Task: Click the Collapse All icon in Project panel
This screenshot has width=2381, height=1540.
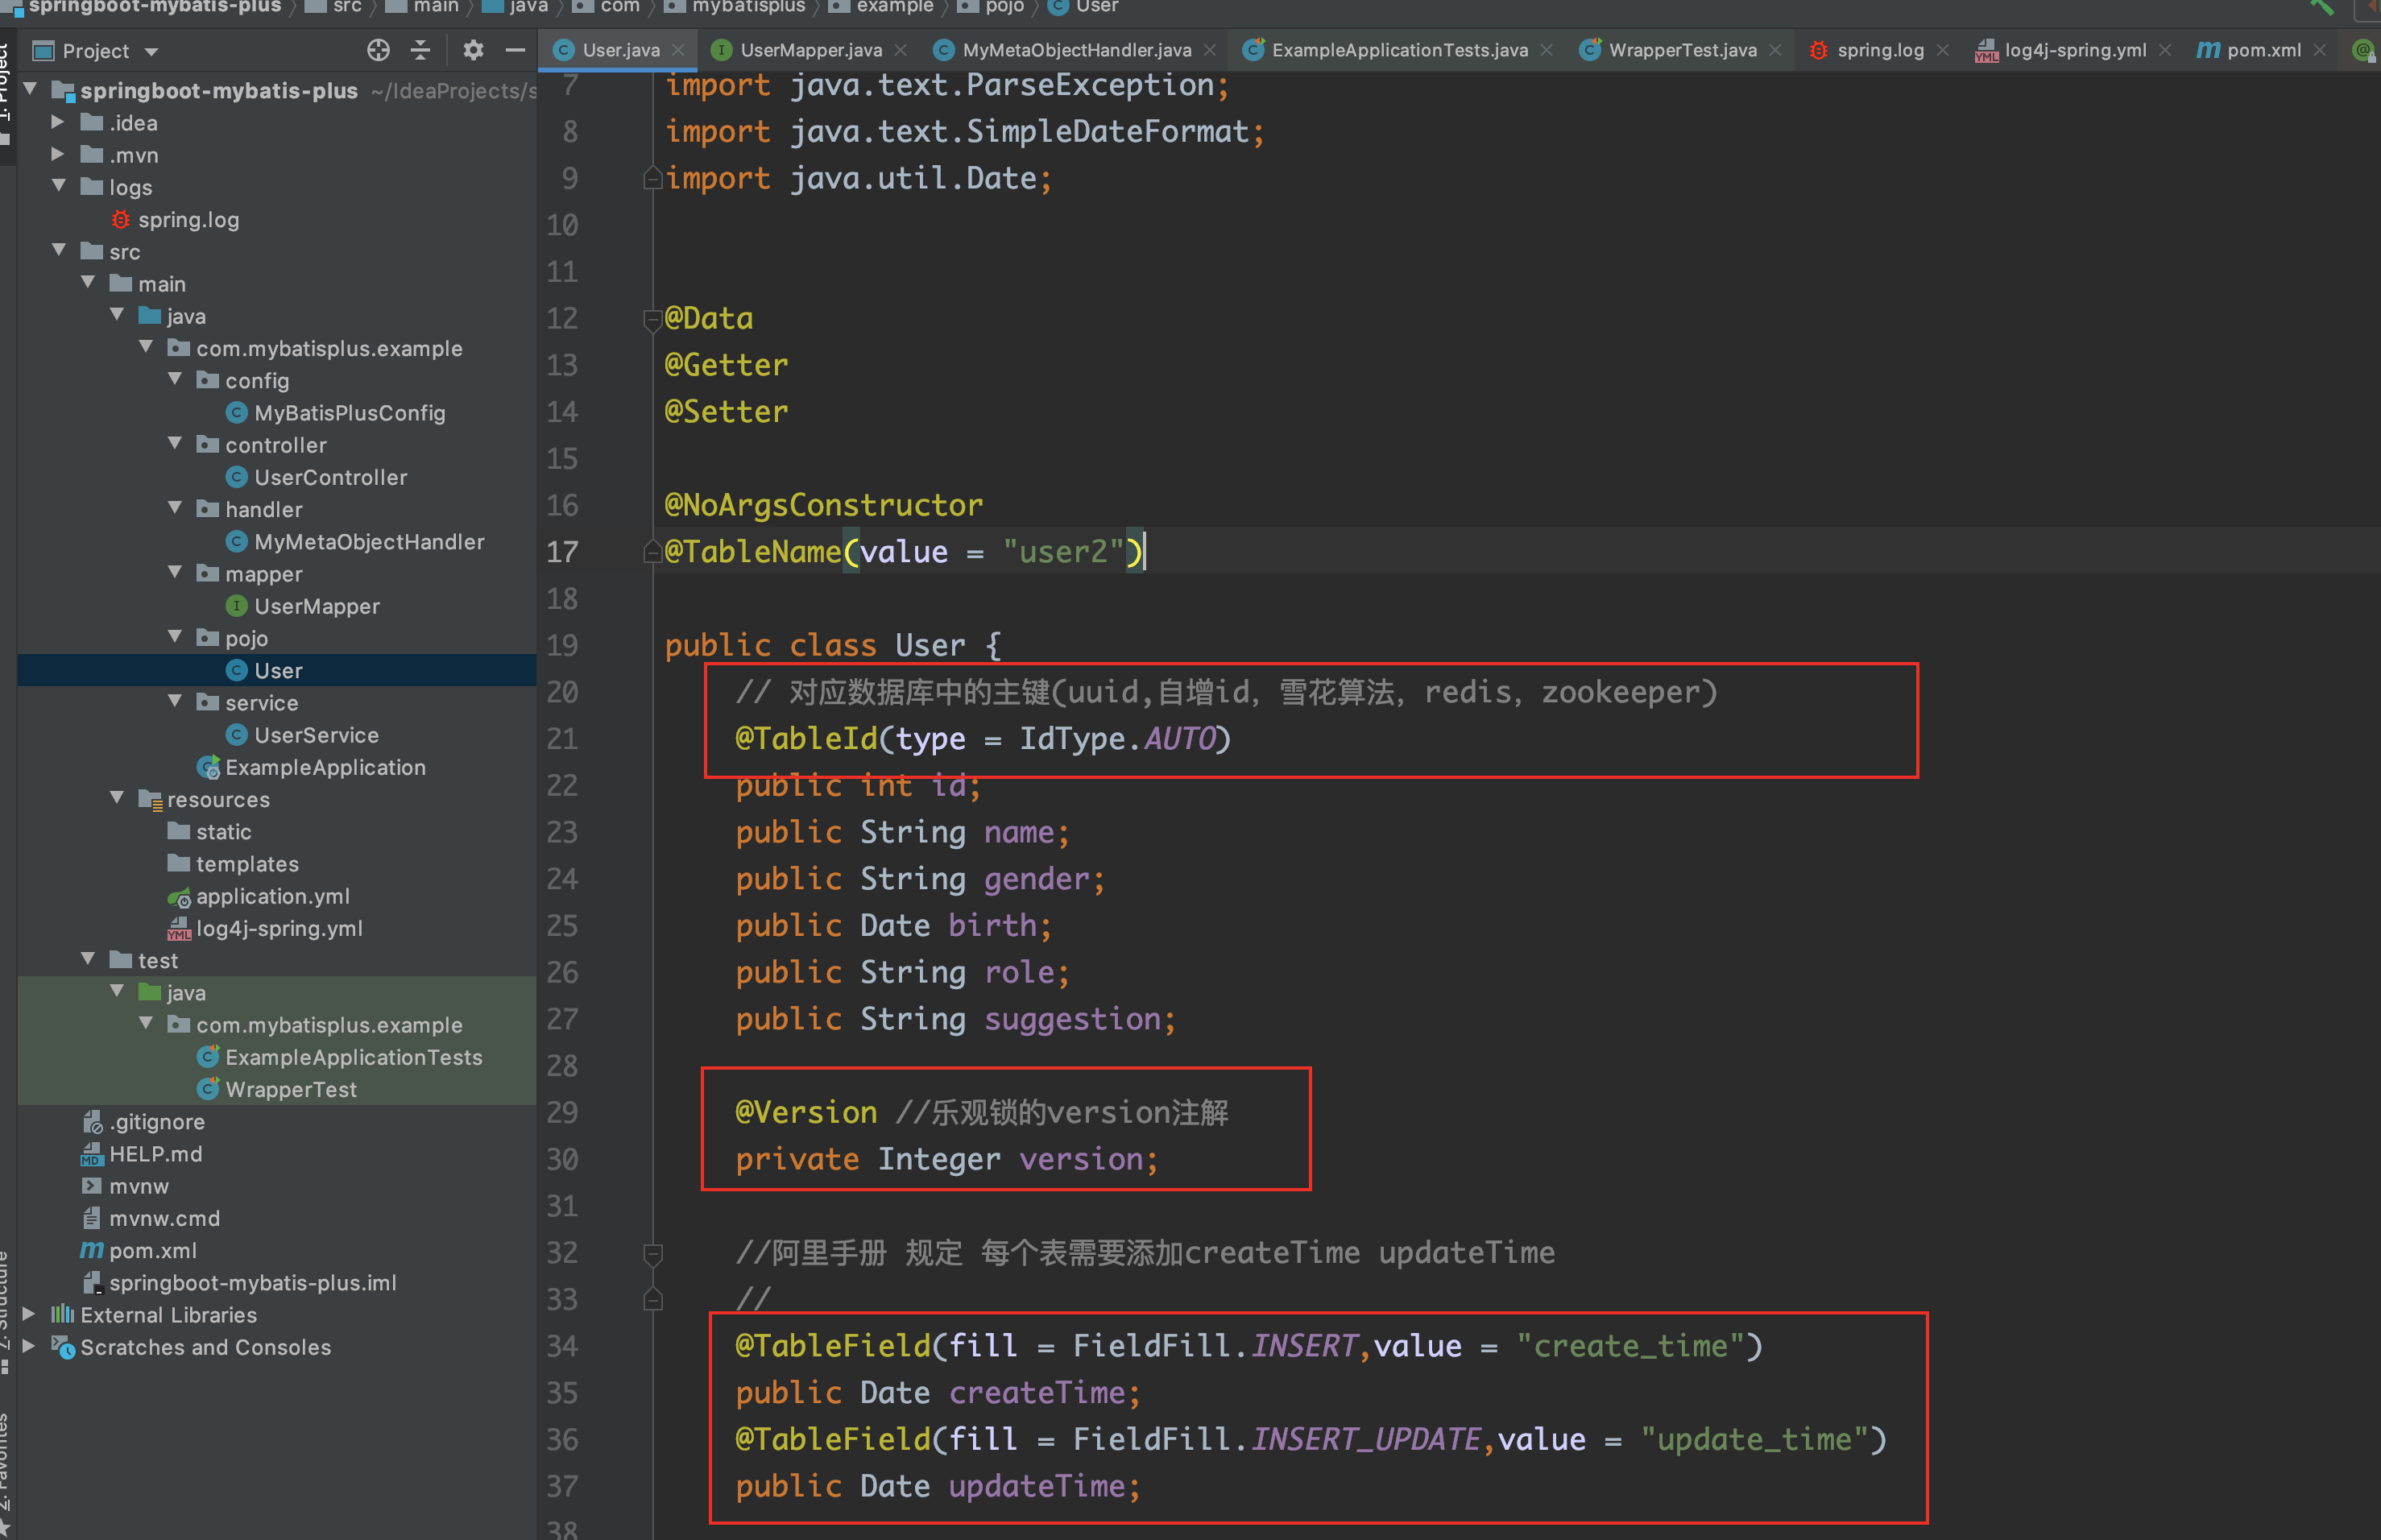Action: click(x=421, y=50)
